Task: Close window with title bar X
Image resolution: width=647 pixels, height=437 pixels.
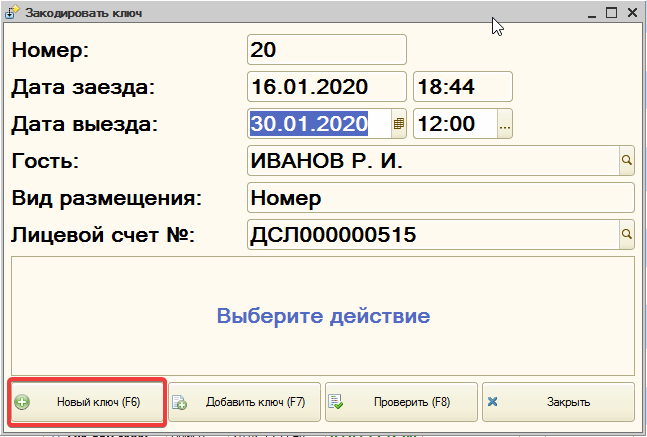Action: pos(632,13)
